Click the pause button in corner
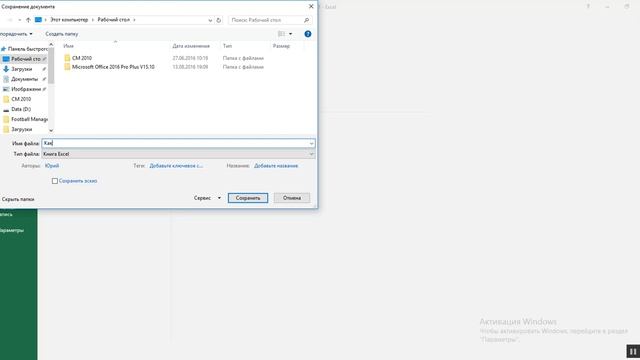This screenshot has width=640, height=360. pyautogui.click(x=633, y=351)
